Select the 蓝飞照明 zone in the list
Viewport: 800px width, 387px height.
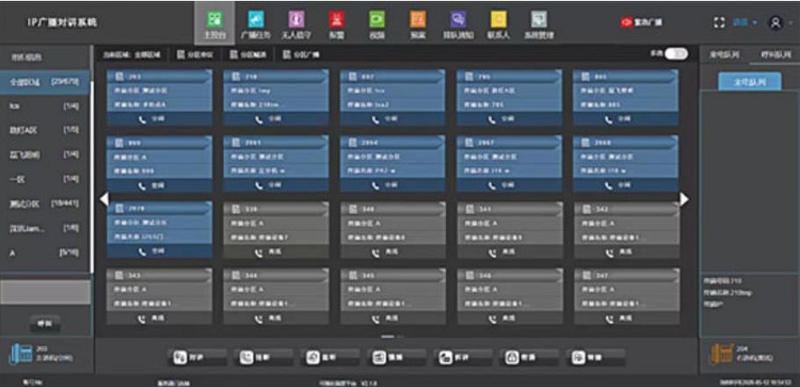tap(45, 154)
